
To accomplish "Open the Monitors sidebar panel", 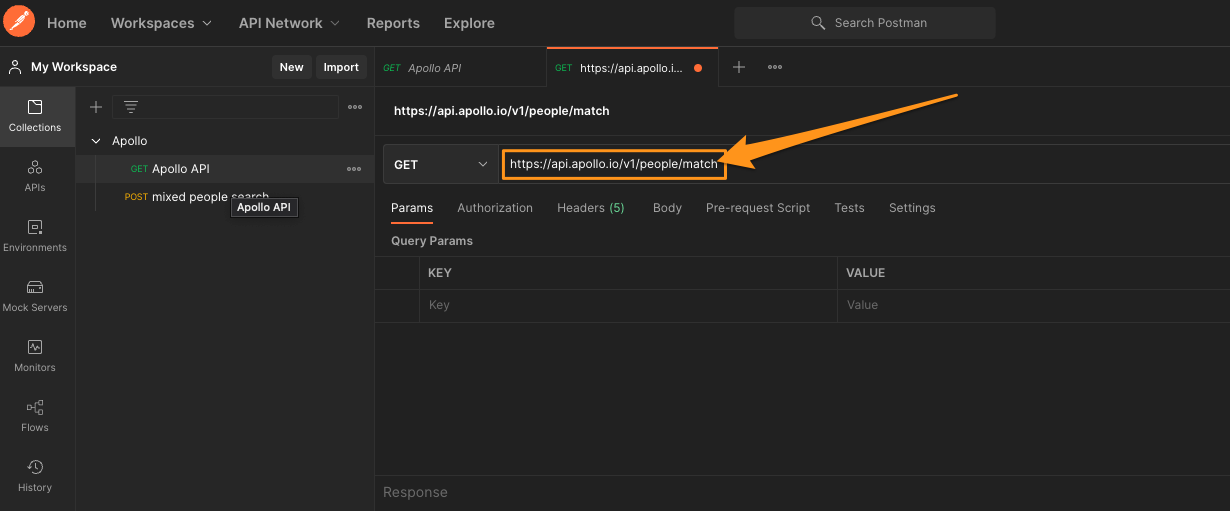I will pos(35,356).
